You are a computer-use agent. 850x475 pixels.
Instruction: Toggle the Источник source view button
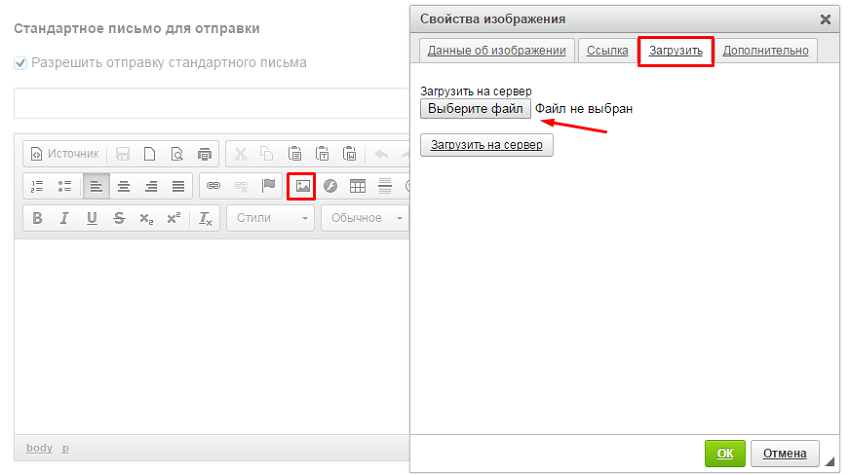[64, 154]
